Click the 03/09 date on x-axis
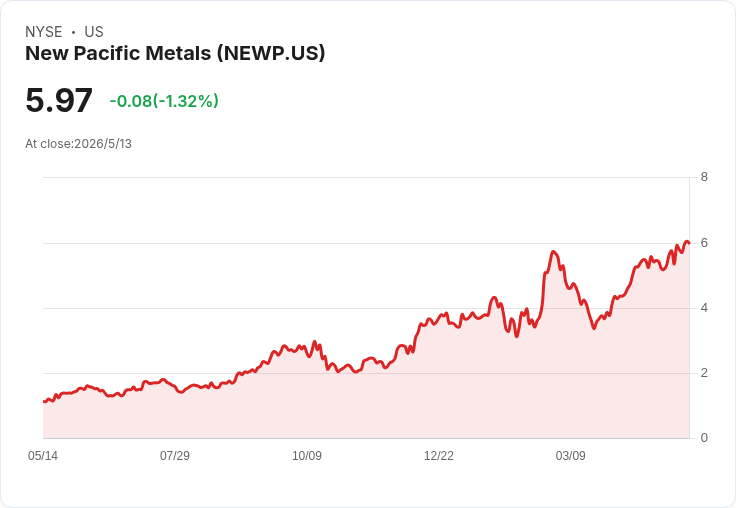 pos(570,456)
